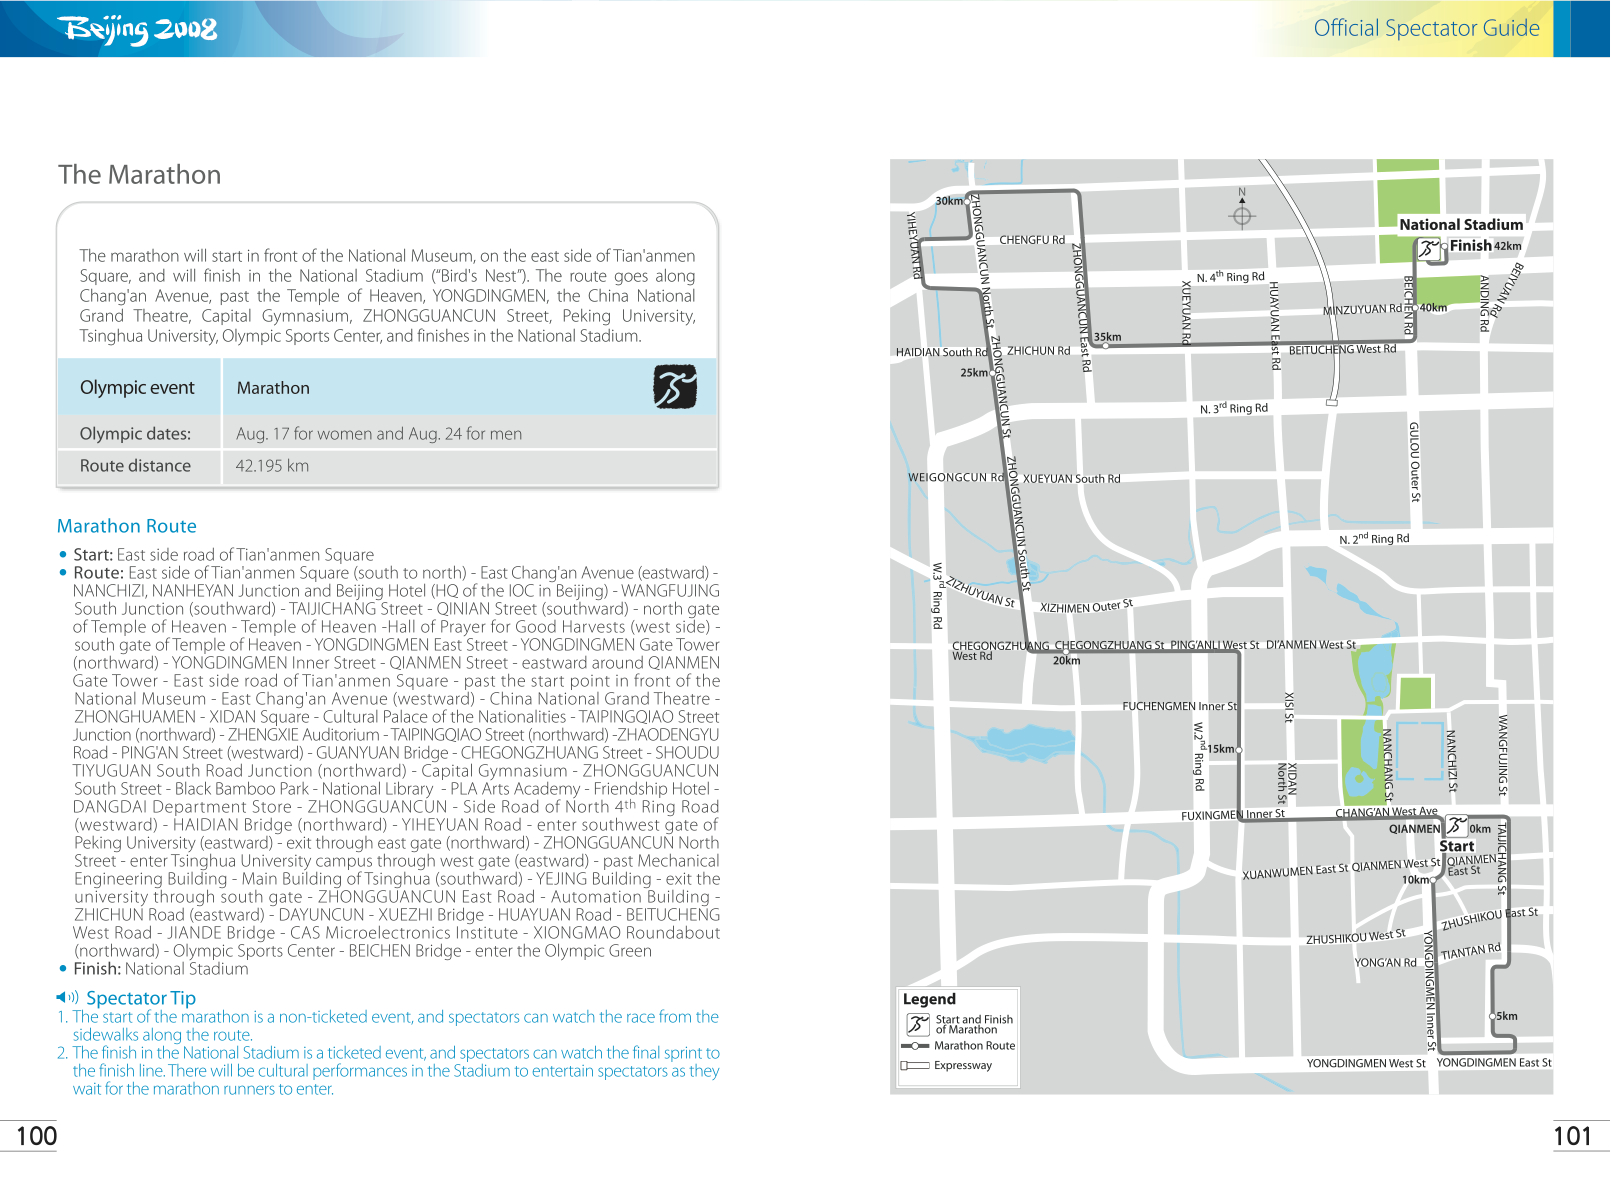Click the 'Spectator Tip' heading
1611x1191 pixels.
pyautogui.click(x=141, y=998)
